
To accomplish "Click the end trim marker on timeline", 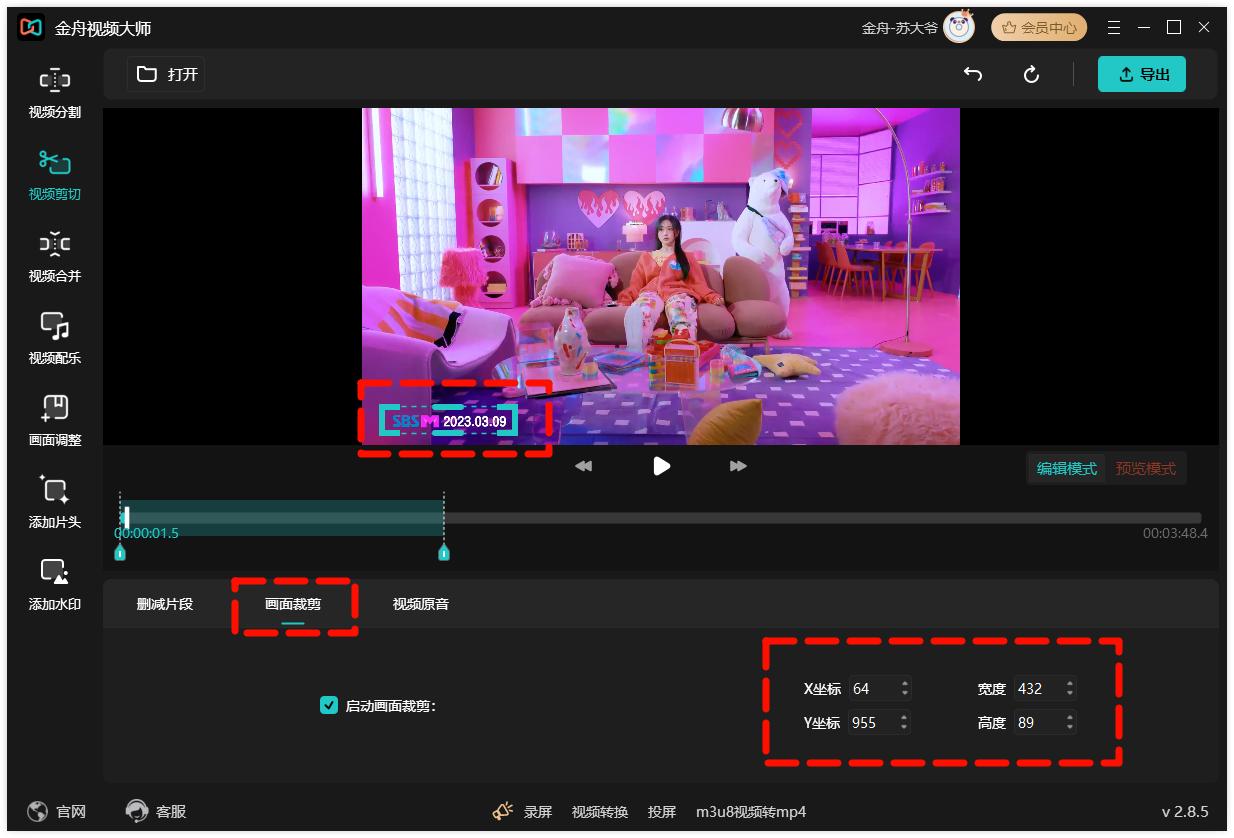I will point(444,552).
